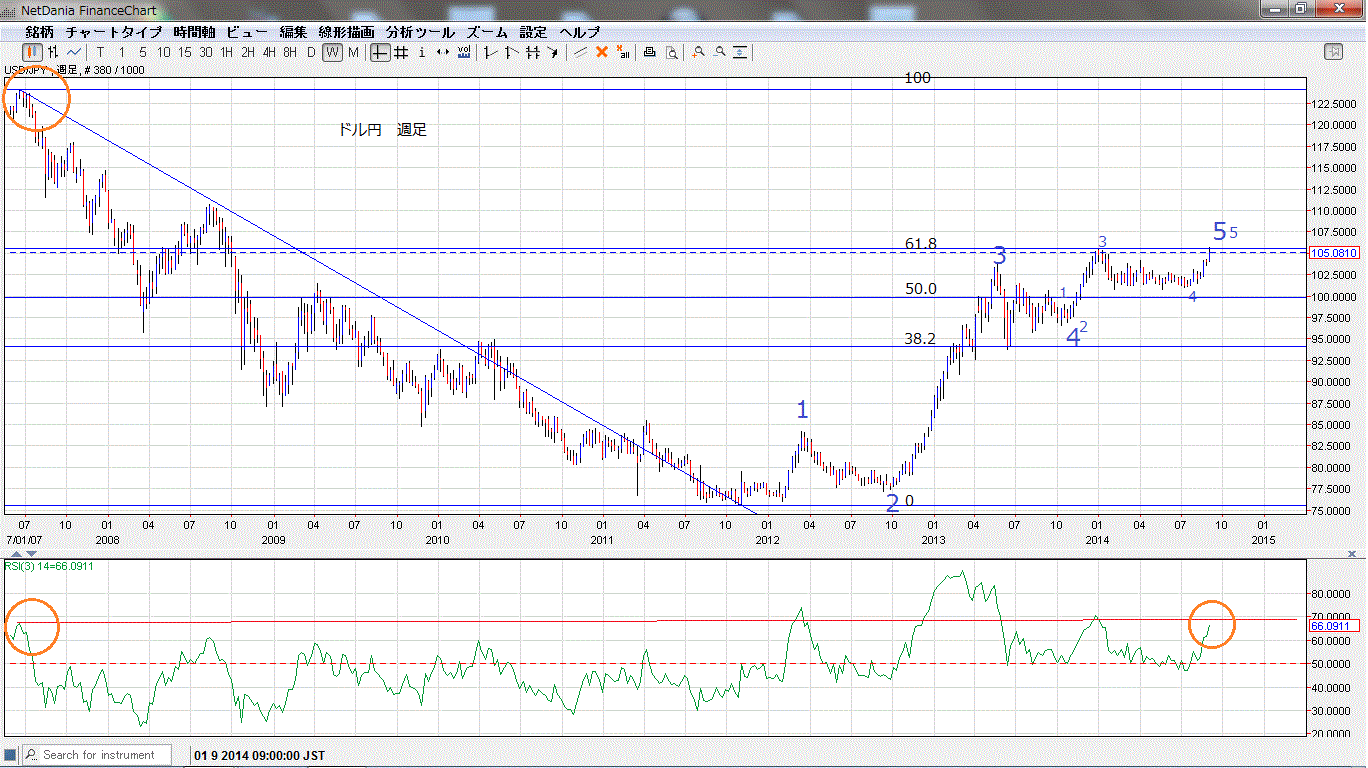The height and width of the screenshot is (768, 1368).
Task: Switch to 2H timeframe
Action: coord(248,52)
